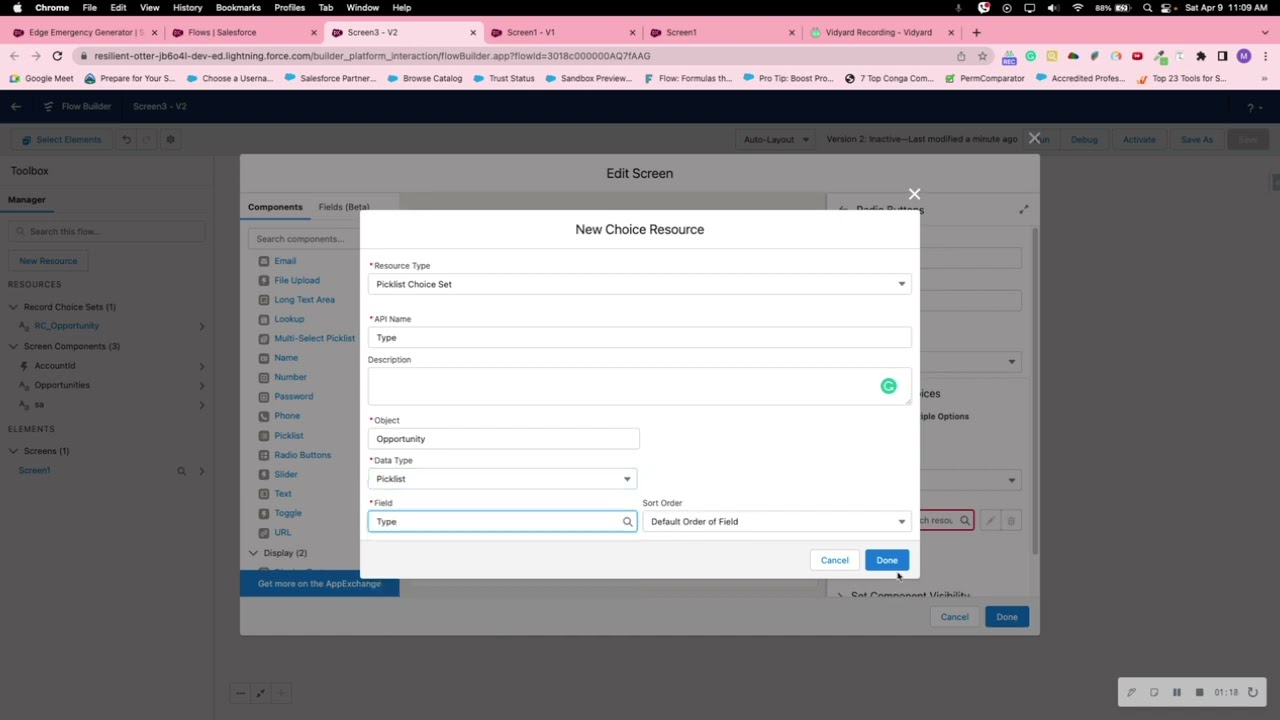This screenshot has width=1280, height=720.
Task: Click the Phone component icon
Action: click(x=264, y=416)
